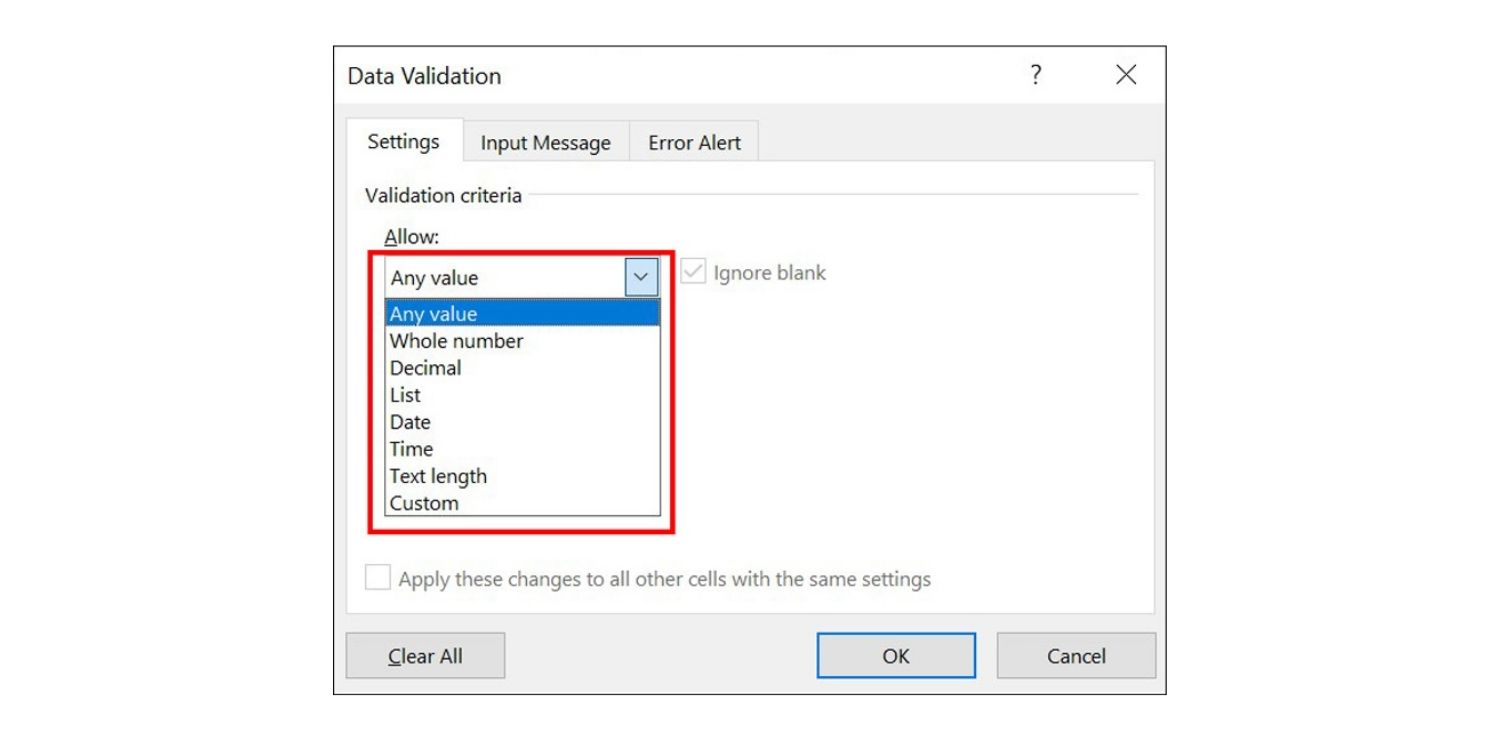Enable applying changes to all cells with same settings
Screen dimensions: 1500x741
pos(378,578)
